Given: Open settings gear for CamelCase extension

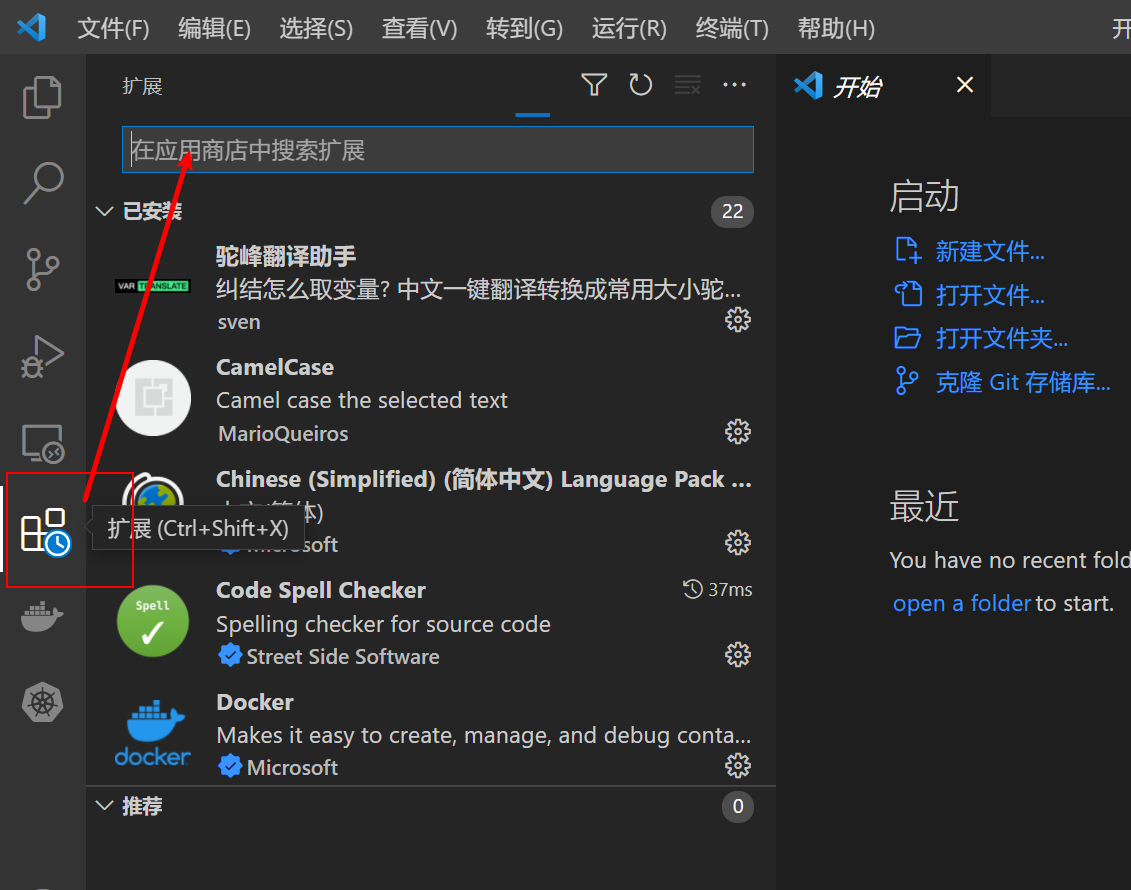Looking at the screenshot, I should (737, 431).
